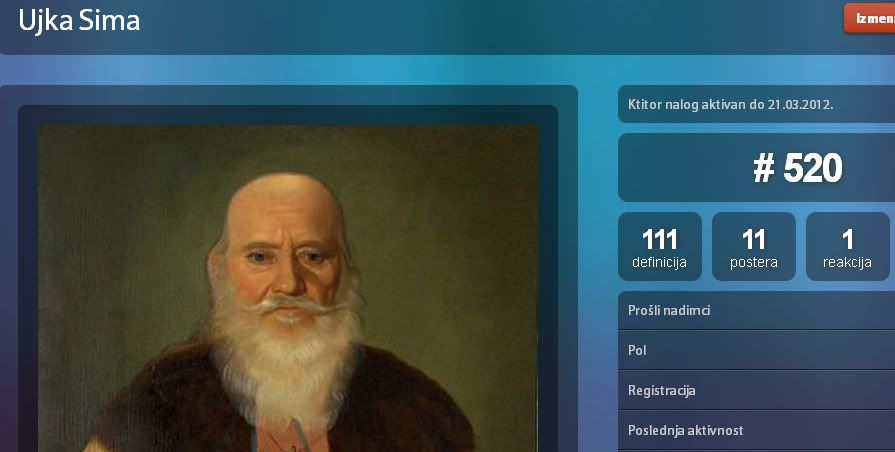Click the date 21.03.2012 in Ktitor banner

(x=800, y=104)
